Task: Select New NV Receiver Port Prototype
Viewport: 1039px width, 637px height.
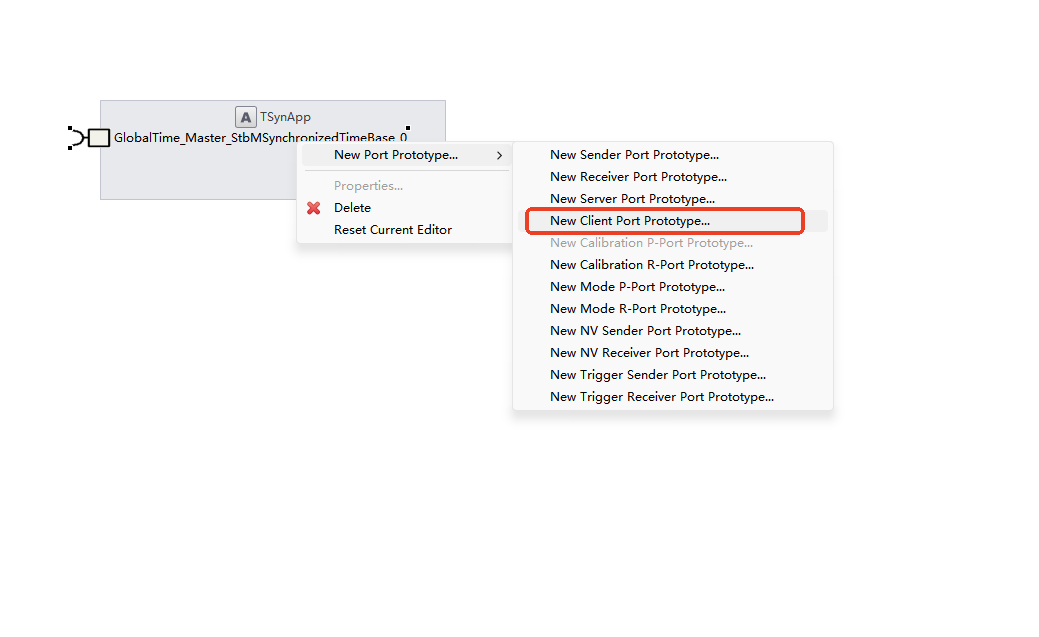Action: (649, 353)
